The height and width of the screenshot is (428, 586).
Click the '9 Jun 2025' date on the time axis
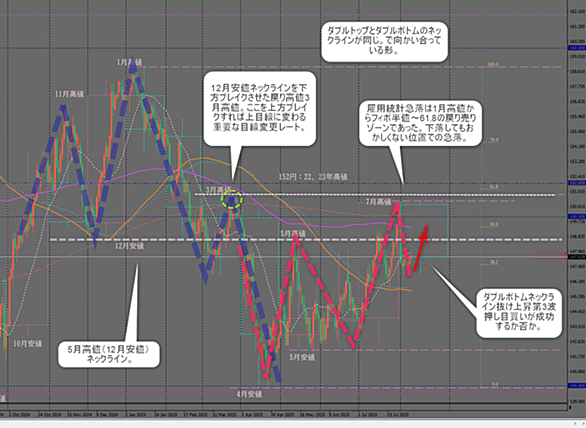point(339,415)
